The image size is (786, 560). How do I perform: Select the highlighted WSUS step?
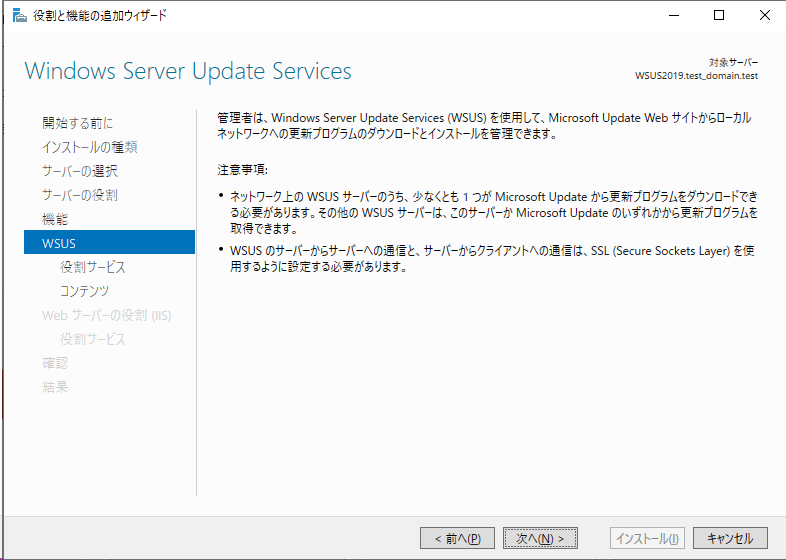(109, 243)
